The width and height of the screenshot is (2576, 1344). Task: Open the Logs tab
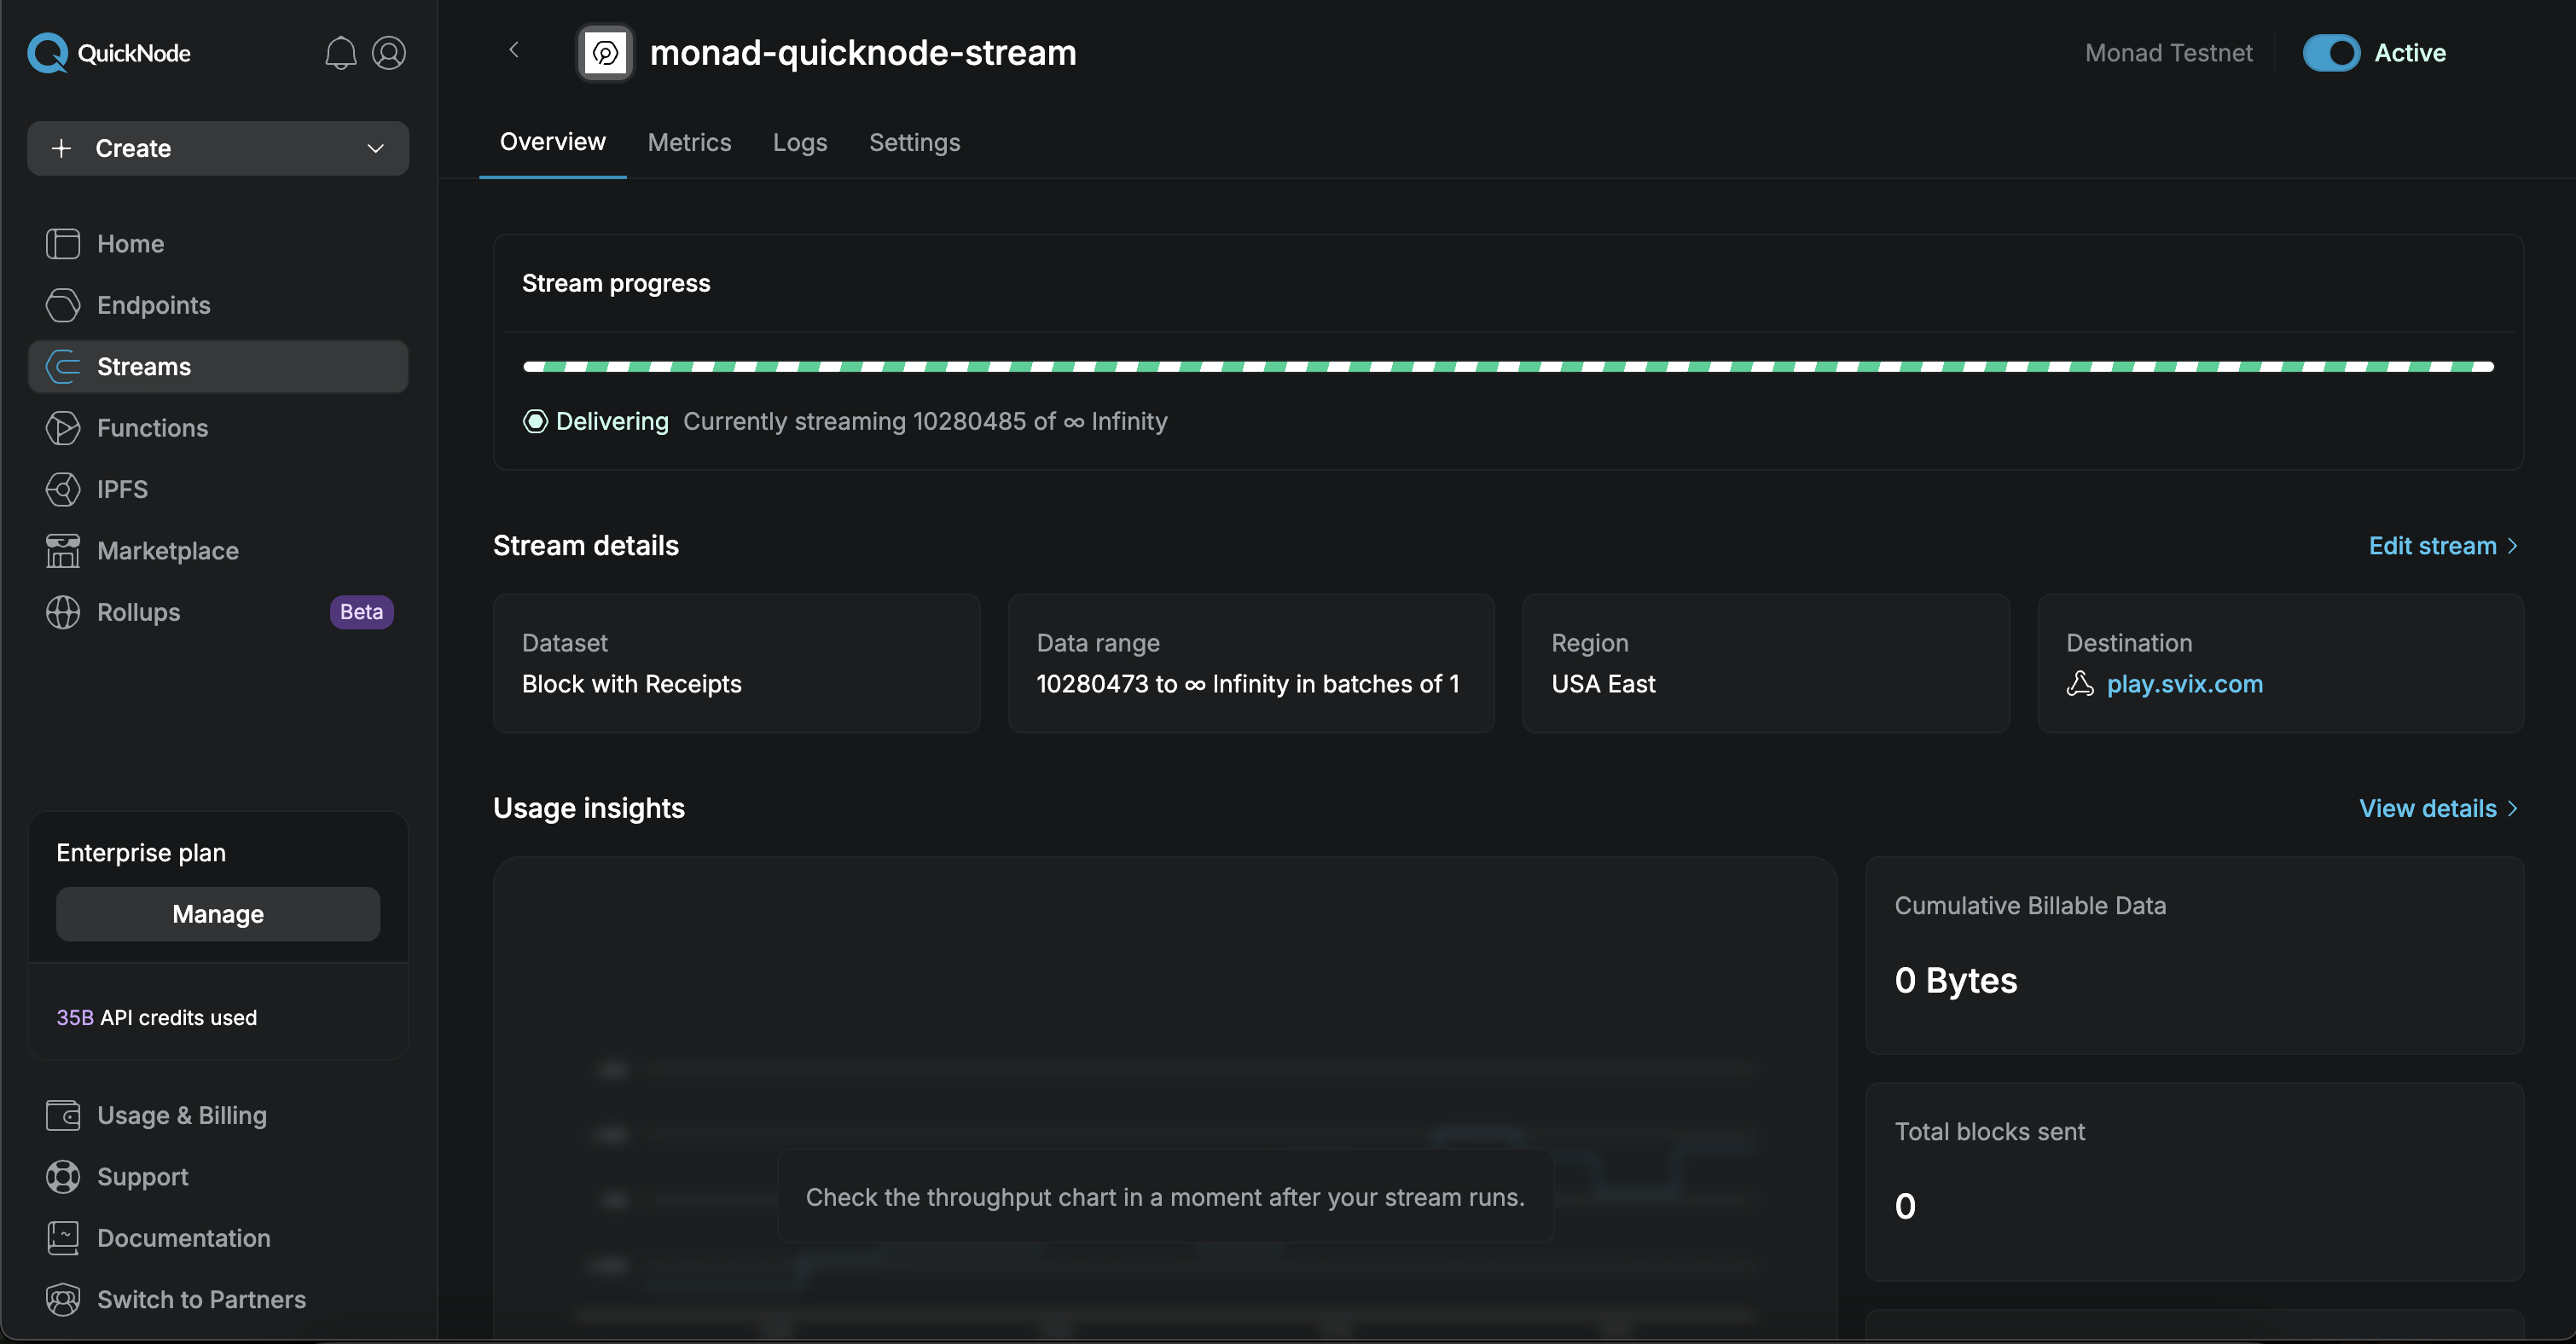point(799,142)
